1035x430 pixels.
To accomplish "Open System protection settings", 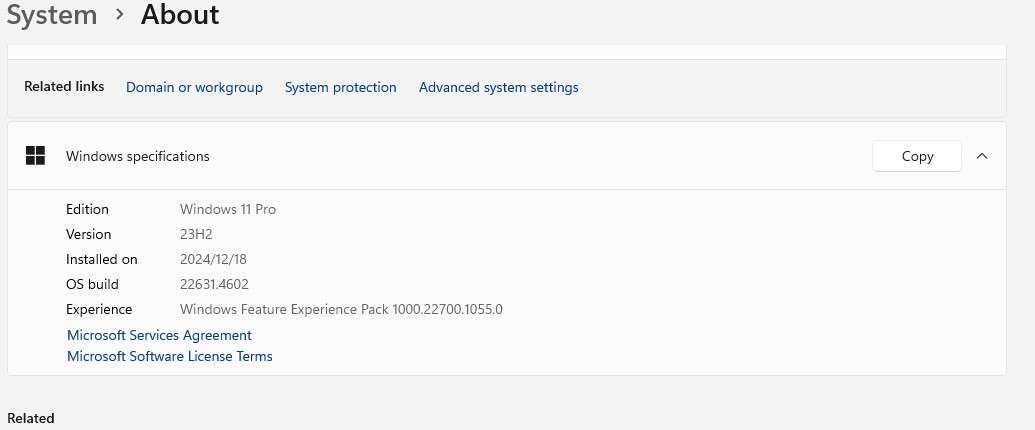I will coord(340,88).
